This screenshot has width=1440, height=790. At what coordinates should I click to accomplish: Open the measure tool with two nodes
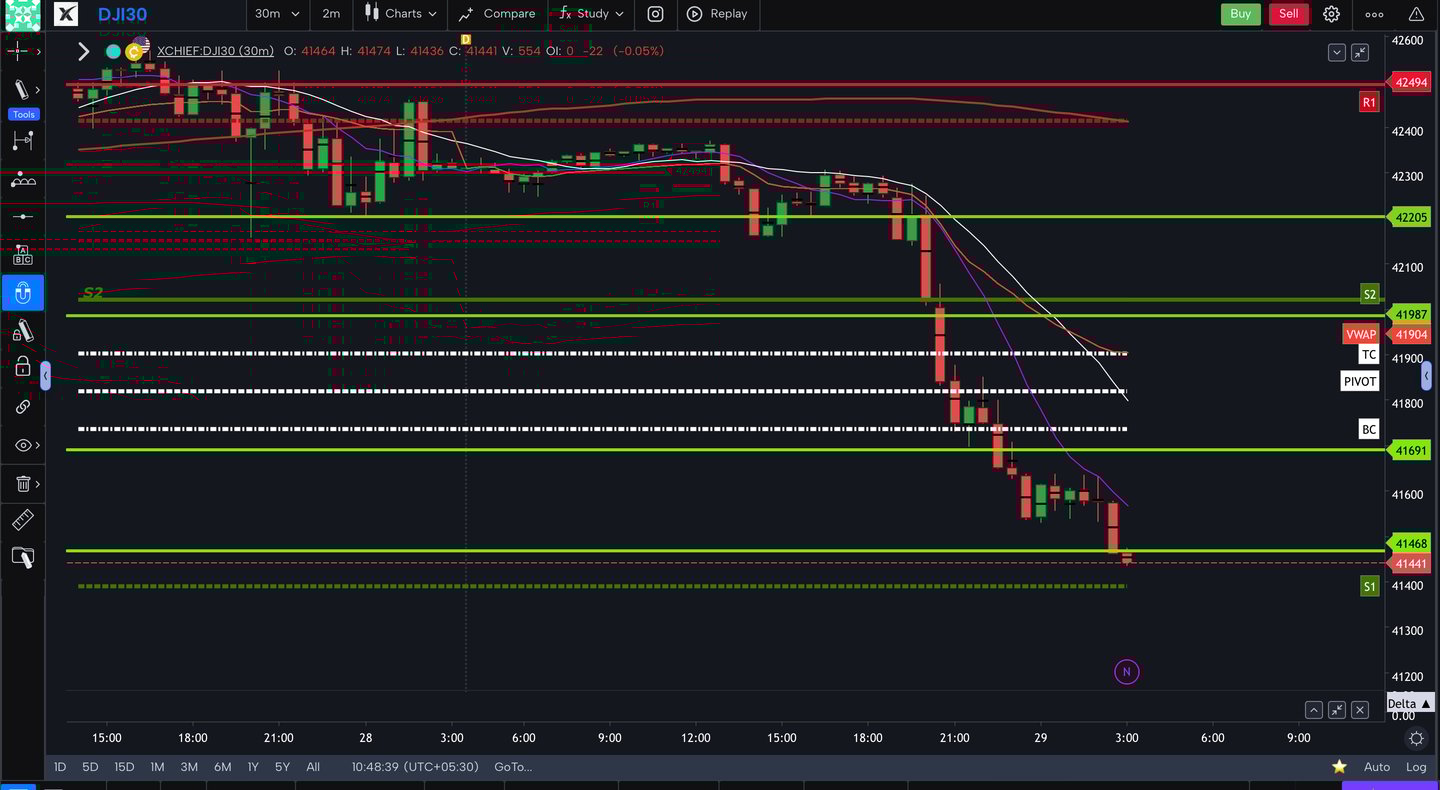(22, 141)
